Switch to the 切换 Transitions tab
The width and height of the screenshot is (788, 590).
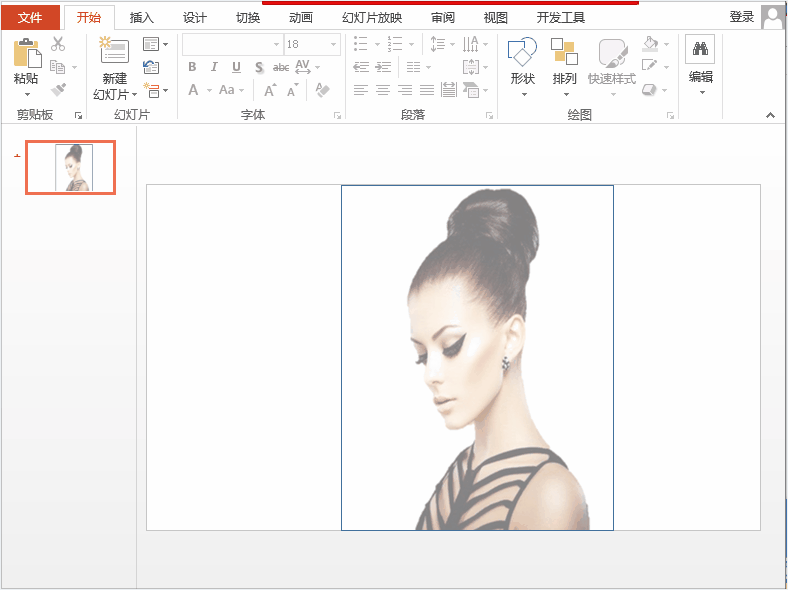[x=248, y=18]
